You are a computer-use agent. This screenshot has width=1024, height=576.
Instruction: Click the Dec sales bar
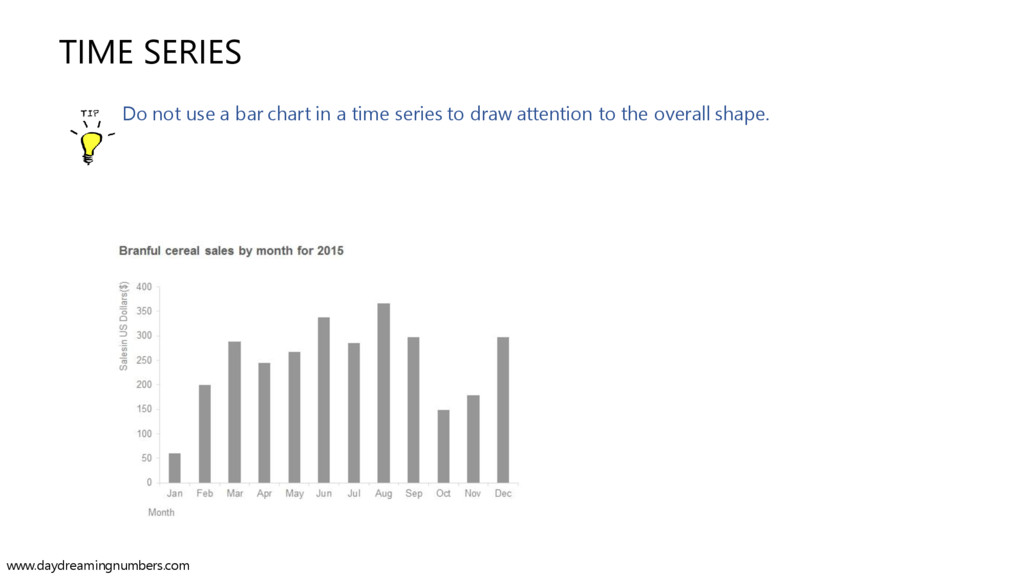pyautogui.click(x=503, y=410)
